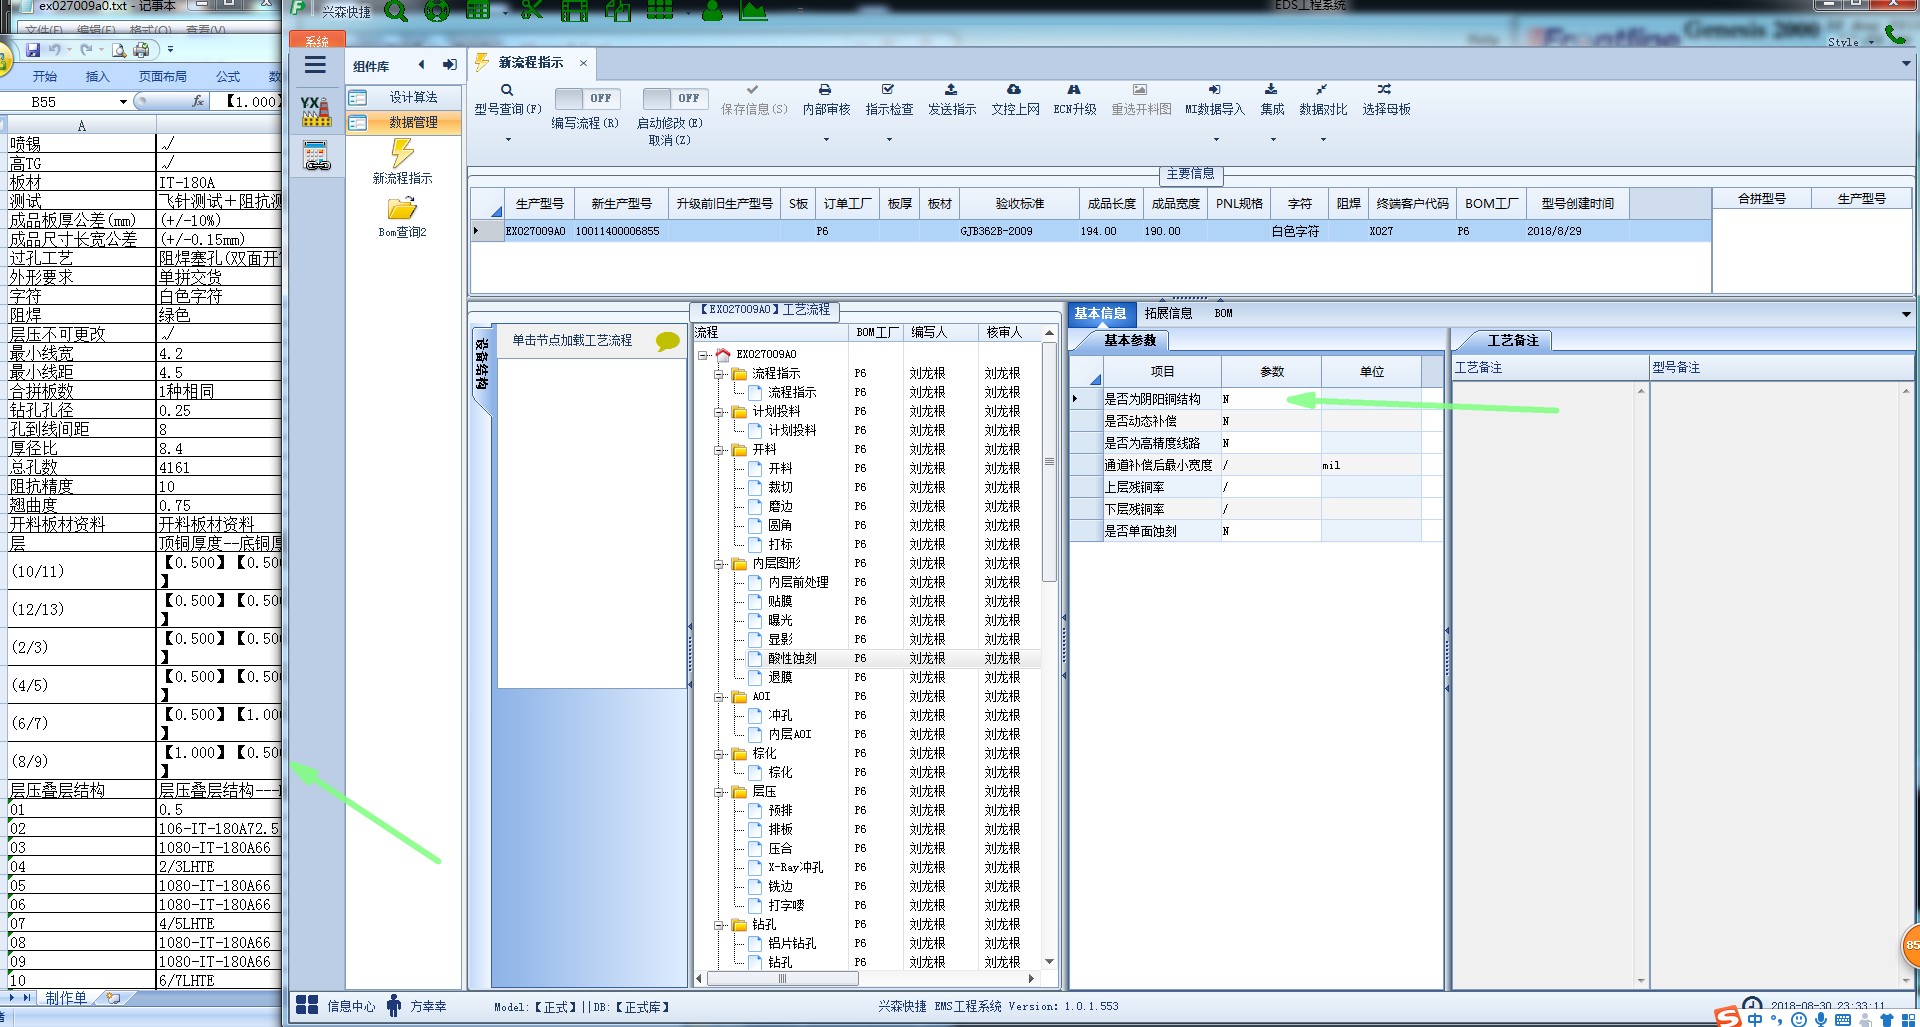Switch to BOM tab
Image resolution: width=1920 pixels, height=1027 pixels.
pyautogui.click(x=1224, y=313)
